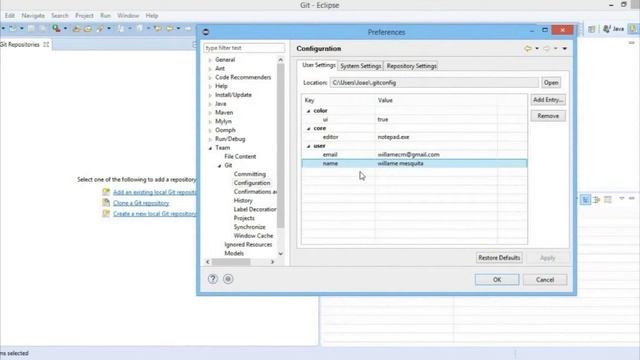
Task: Click the Clone a Git repository link
Action: tap(141, 203)
